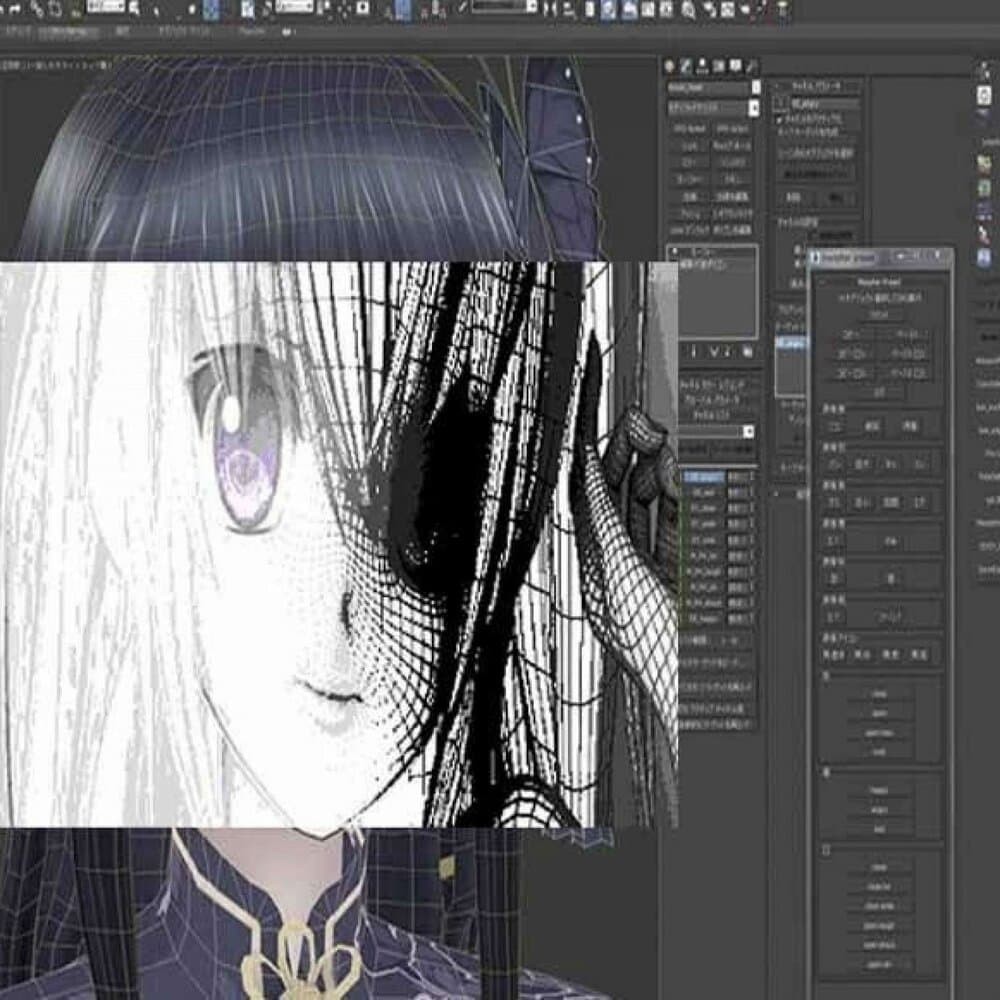Image resolution: width=1000 pixels, height=1000 pixels.
Task: Collapse the Morpher Panel rollout header
Action: click(880, 283)
